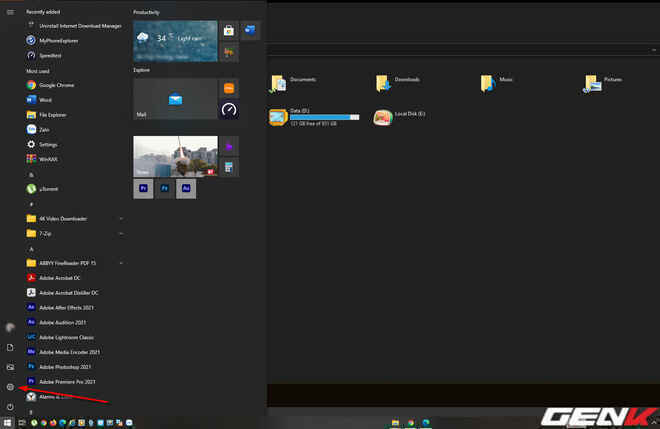The image size is (660, 429).
Task: Click the Windows Start button on taskbar
Action: pos(7,423)
